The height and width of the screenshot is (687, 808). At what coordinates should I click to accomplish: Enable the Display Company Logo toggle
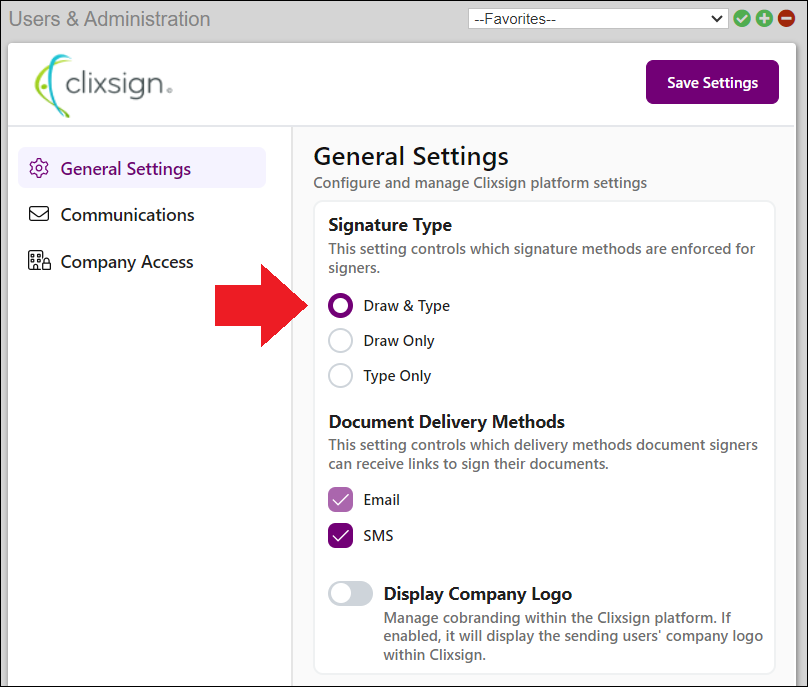[x=350, y=594]
